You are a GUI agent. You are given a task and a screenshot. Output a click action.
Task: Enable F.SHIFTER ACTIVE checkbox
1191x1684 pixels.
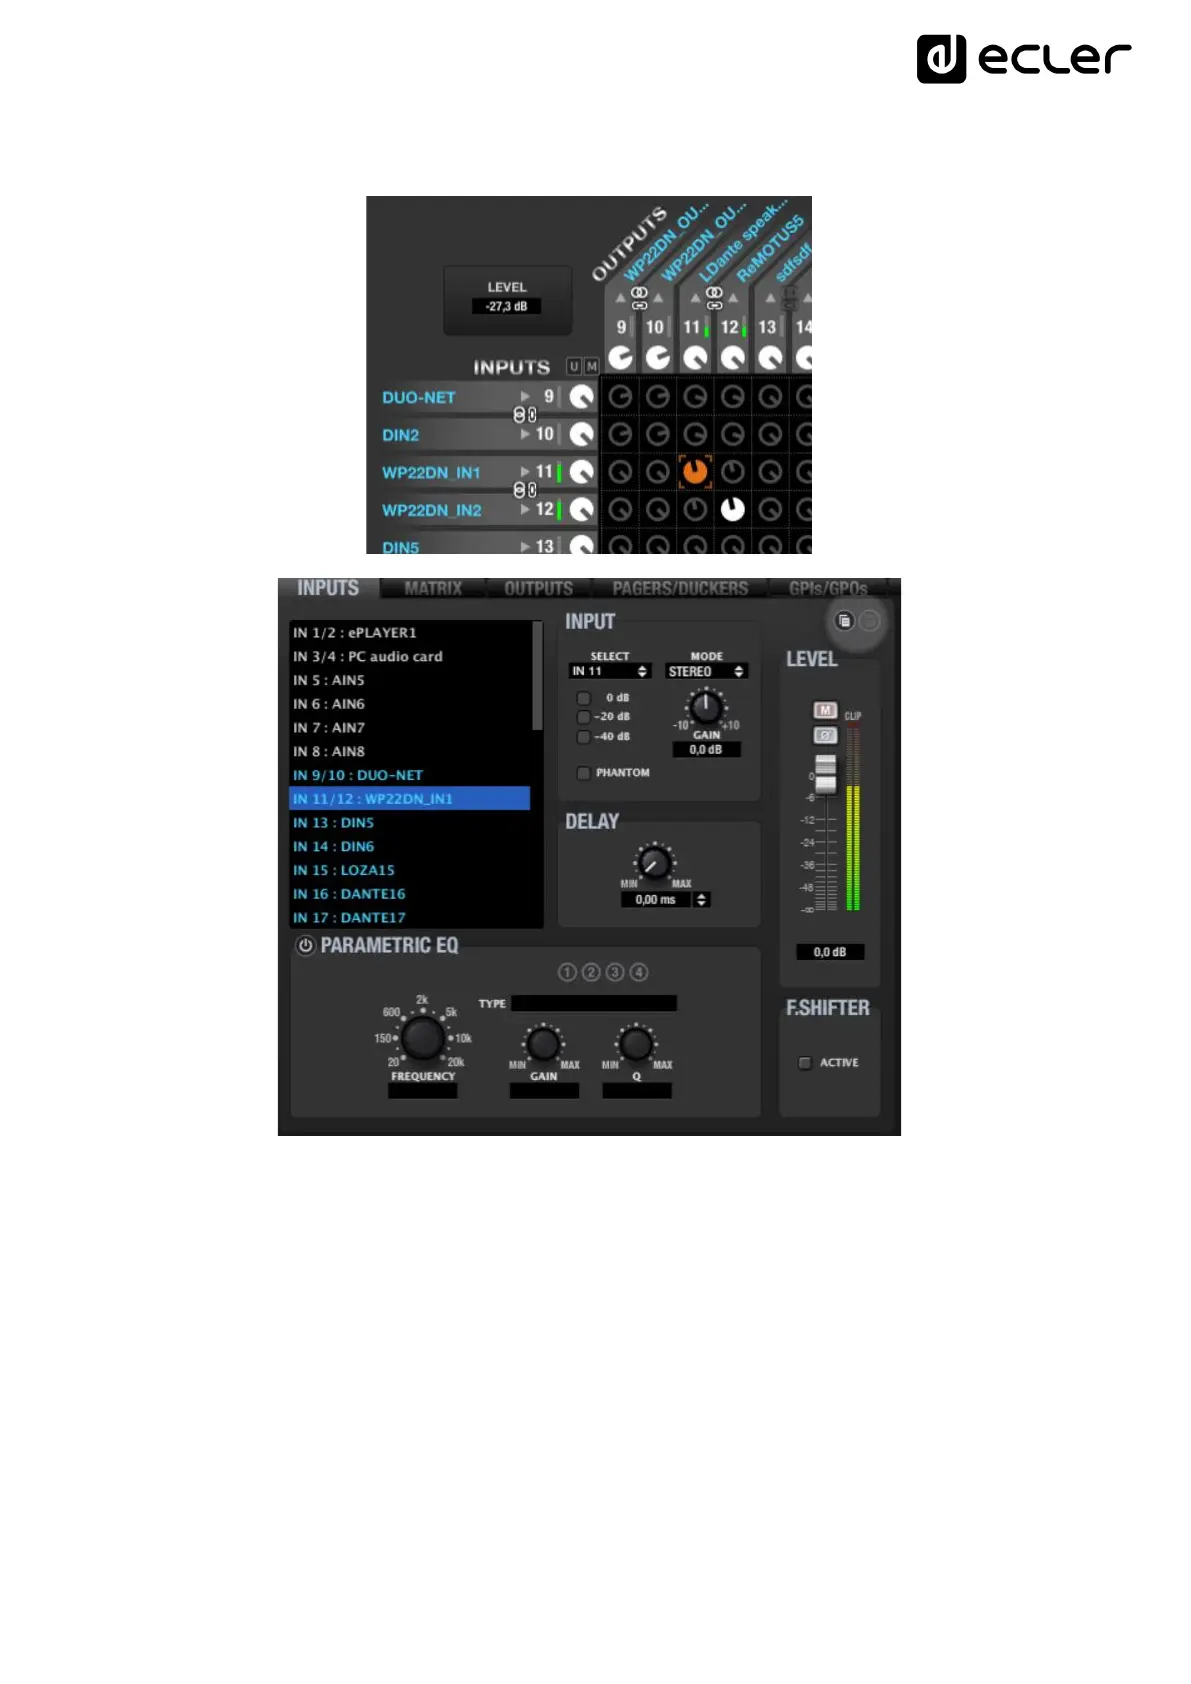point(805,1063)
